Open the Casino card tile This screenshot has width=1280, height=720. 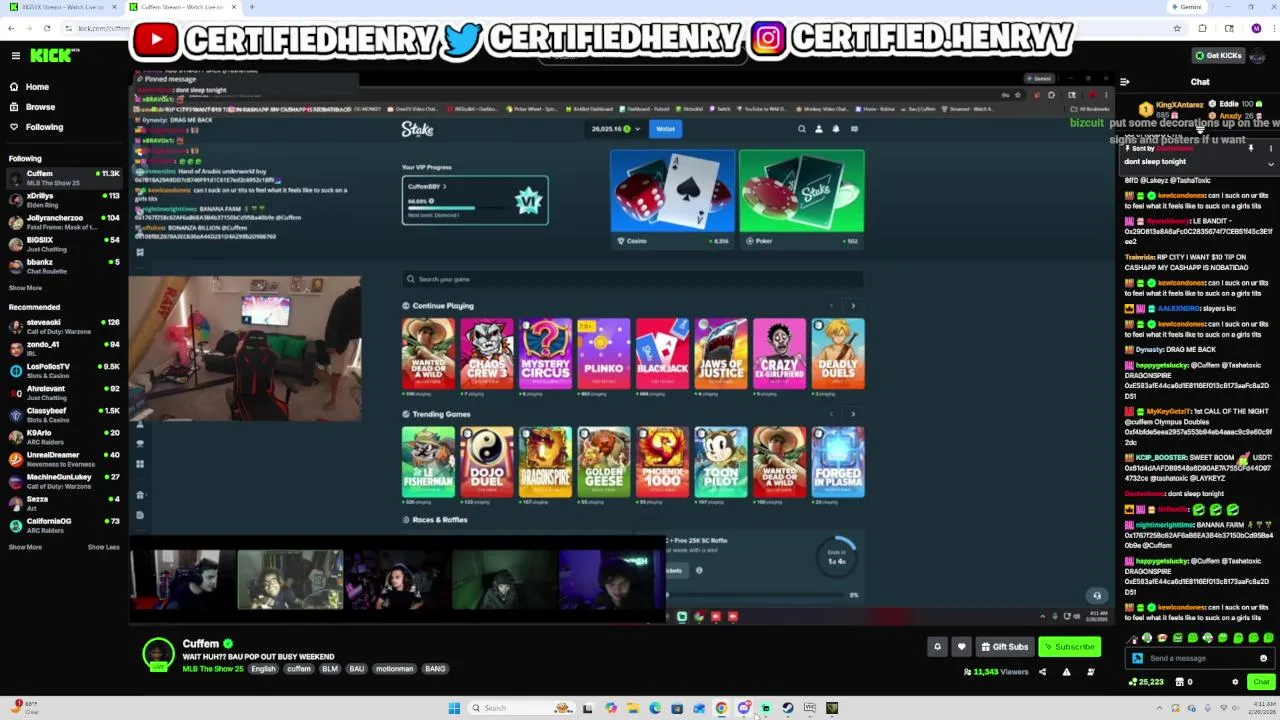point(672,199)
